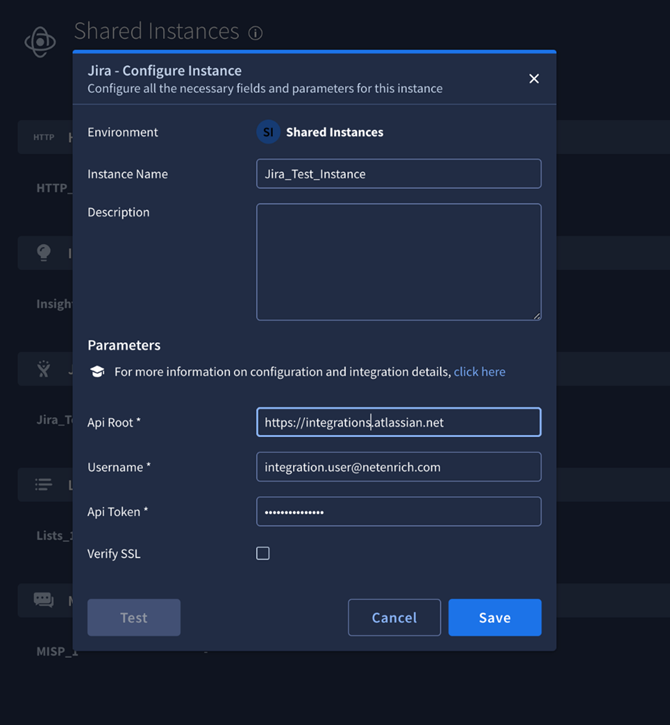Screen dimensions: 670x725
Task: Click the Lists icon behind dialog
Action: point(43,485)
